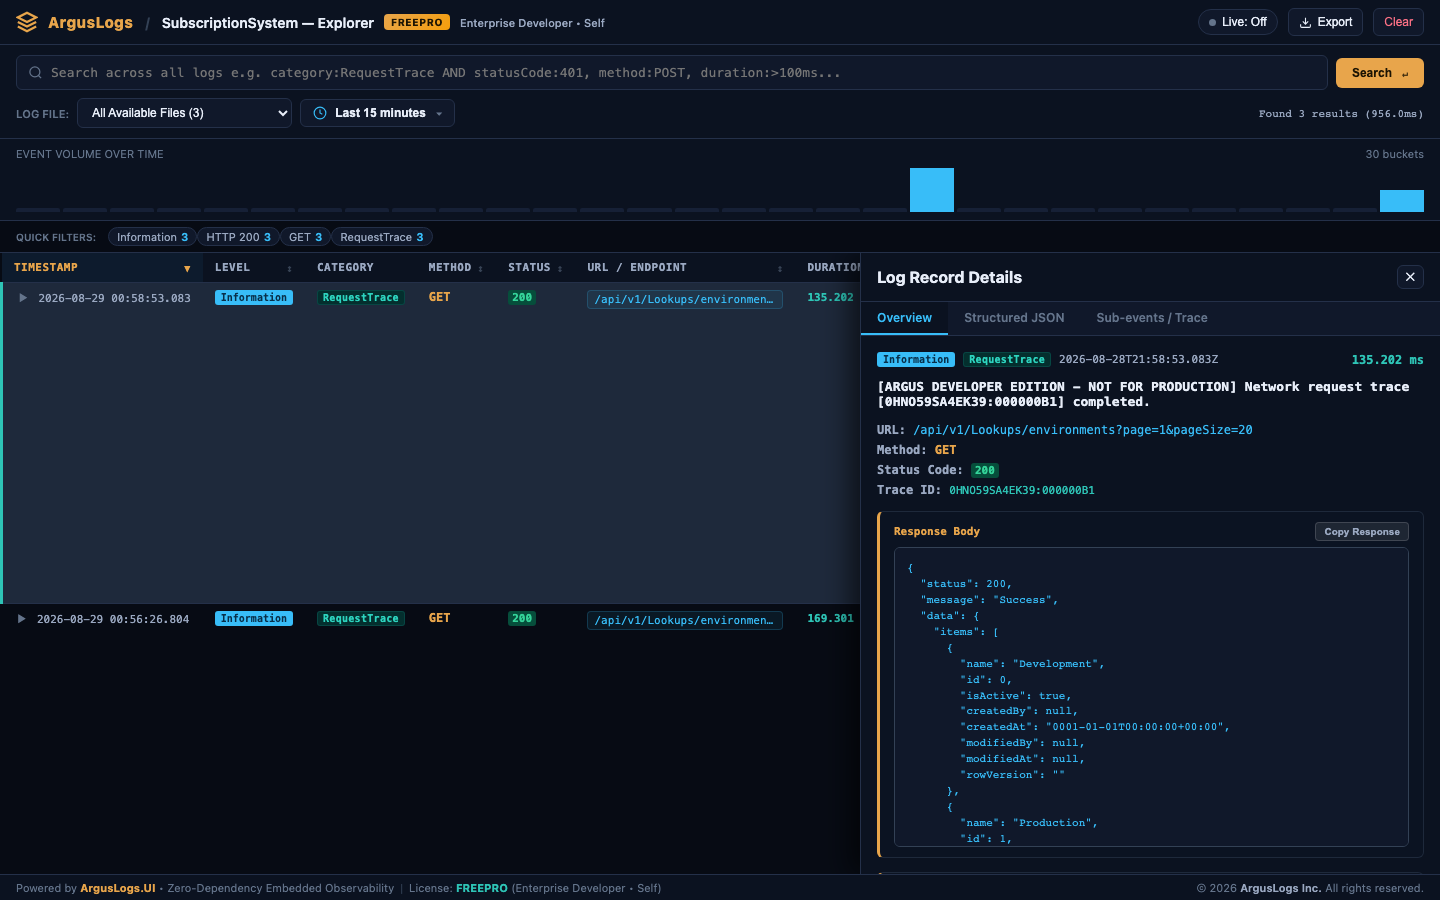Image resolution: width=1440 pixels, height=900 pixels.
Task: Open URL link in 00:56:26 log row
Action: [x=684, y=620]
